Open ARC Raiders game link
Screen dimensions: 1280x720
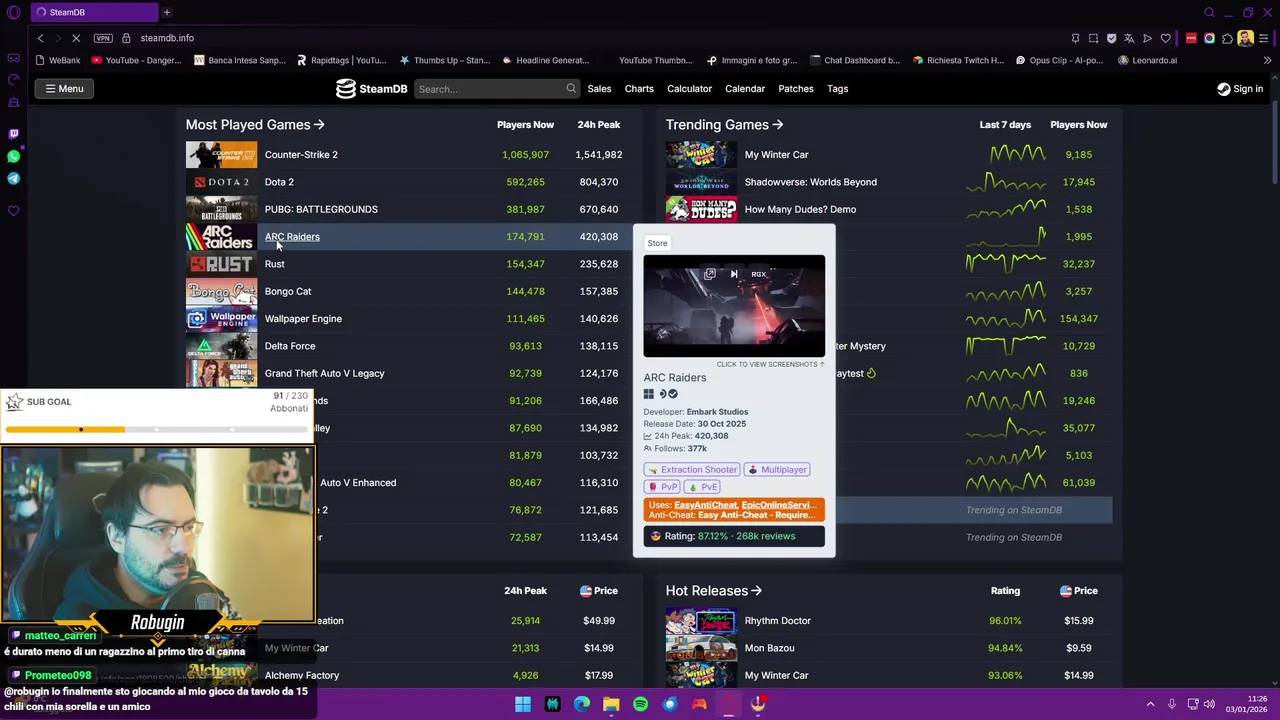pos(292,237)
